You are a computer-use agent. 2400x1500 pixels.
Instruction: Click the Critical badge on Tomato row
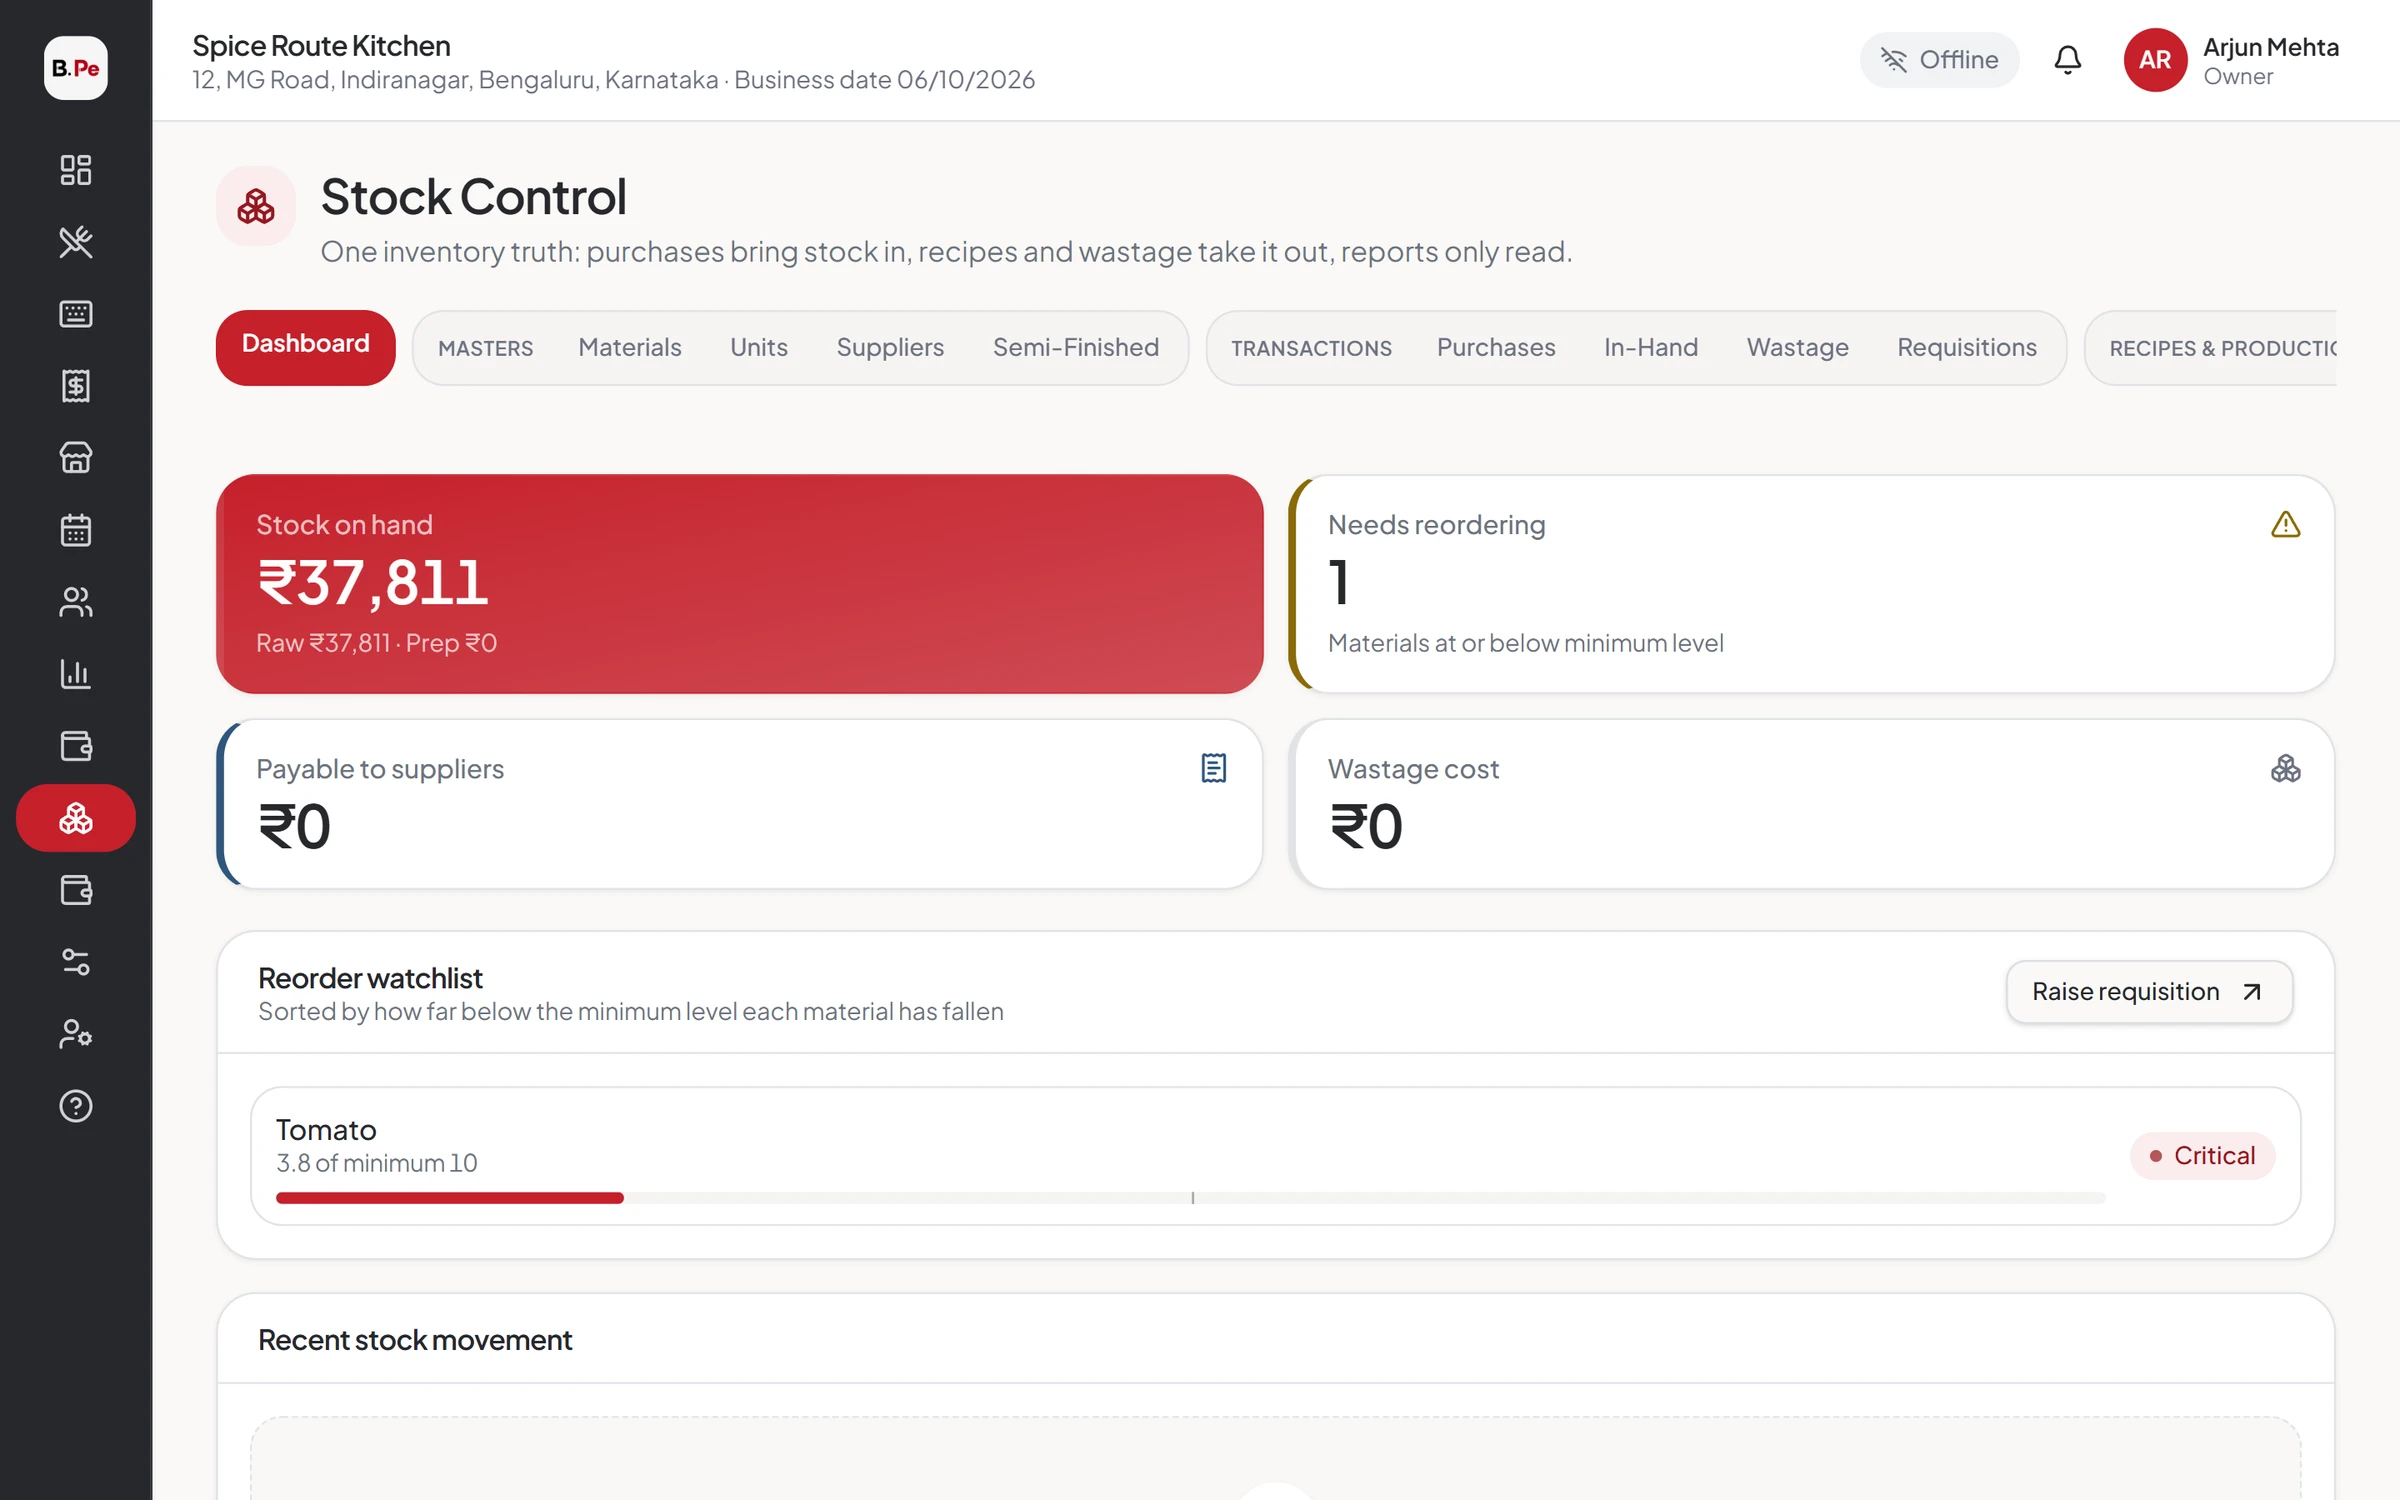click(2202, 1156)
